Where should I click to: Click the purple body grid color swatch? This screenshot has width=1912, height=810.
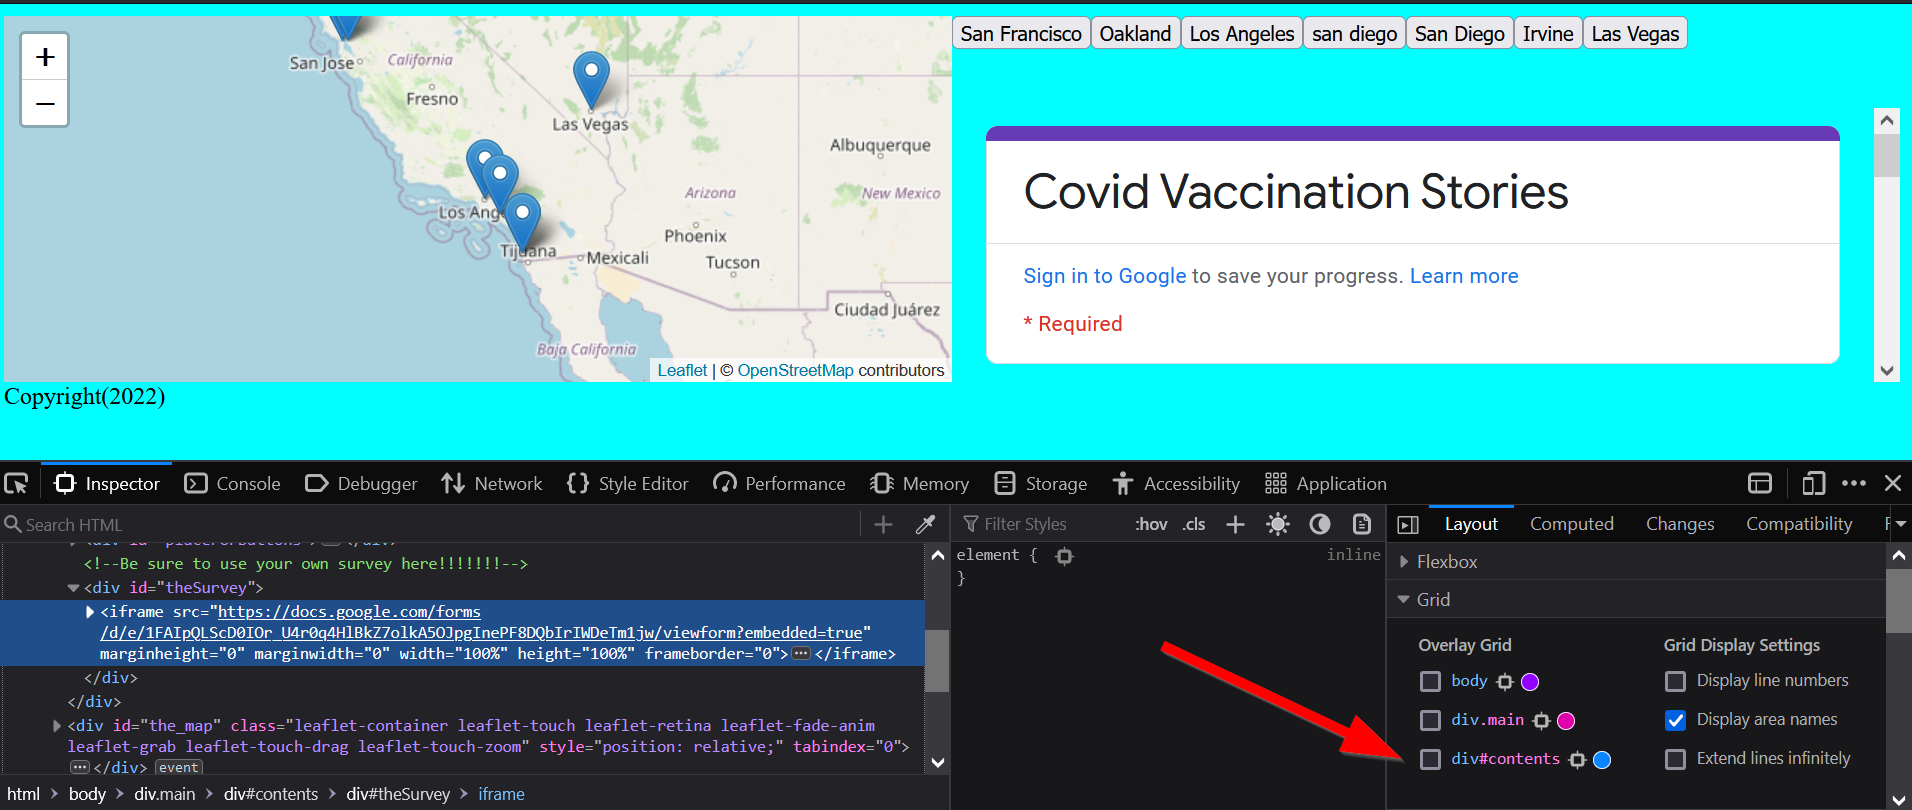click(1530, 682)
